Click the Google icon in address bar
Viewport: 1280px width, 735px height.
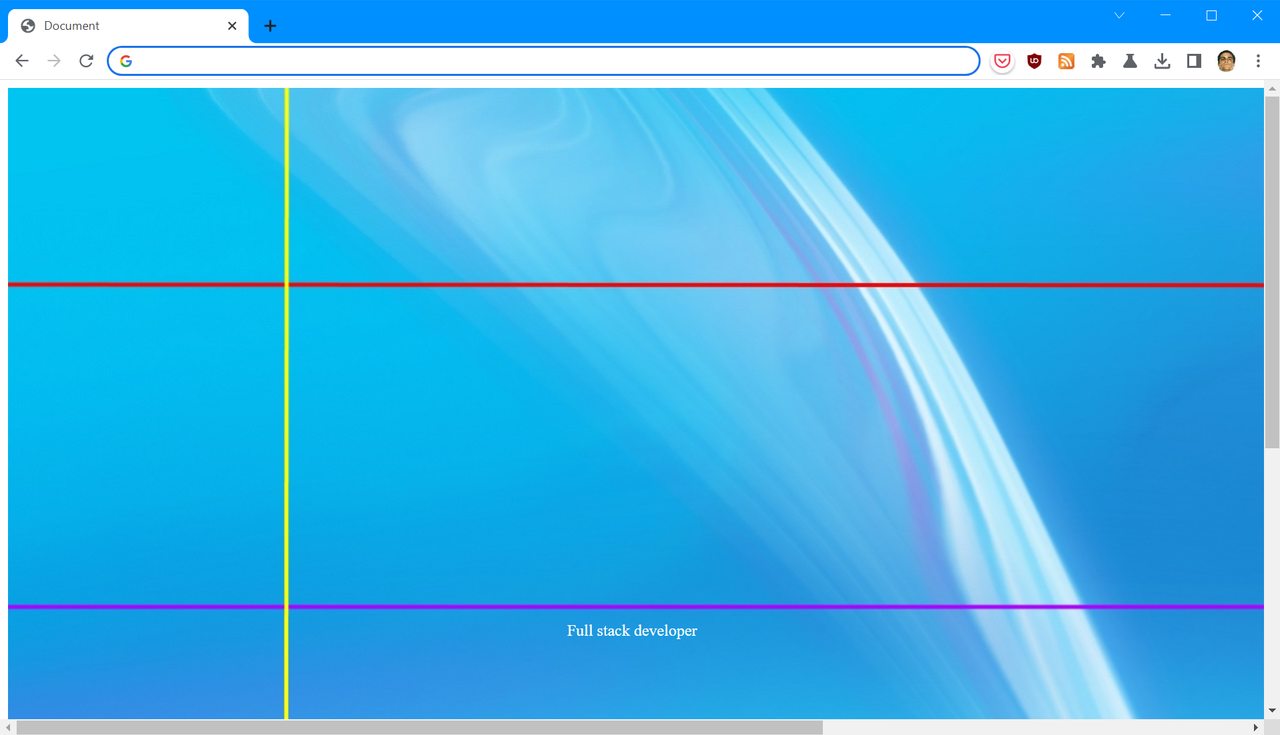click(126, 61)
